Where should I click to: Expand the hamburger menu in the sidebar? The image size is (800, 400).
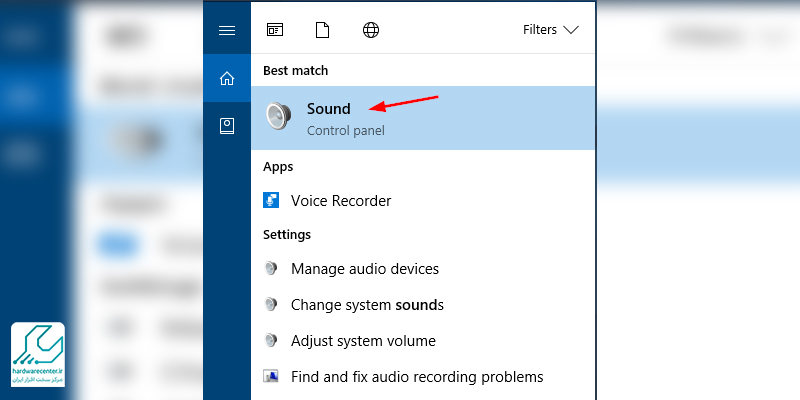226,30
